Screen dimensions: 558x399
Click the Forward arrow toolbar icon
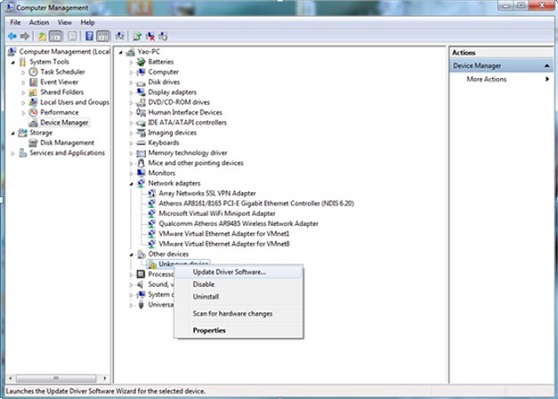(x=25, y=36)
